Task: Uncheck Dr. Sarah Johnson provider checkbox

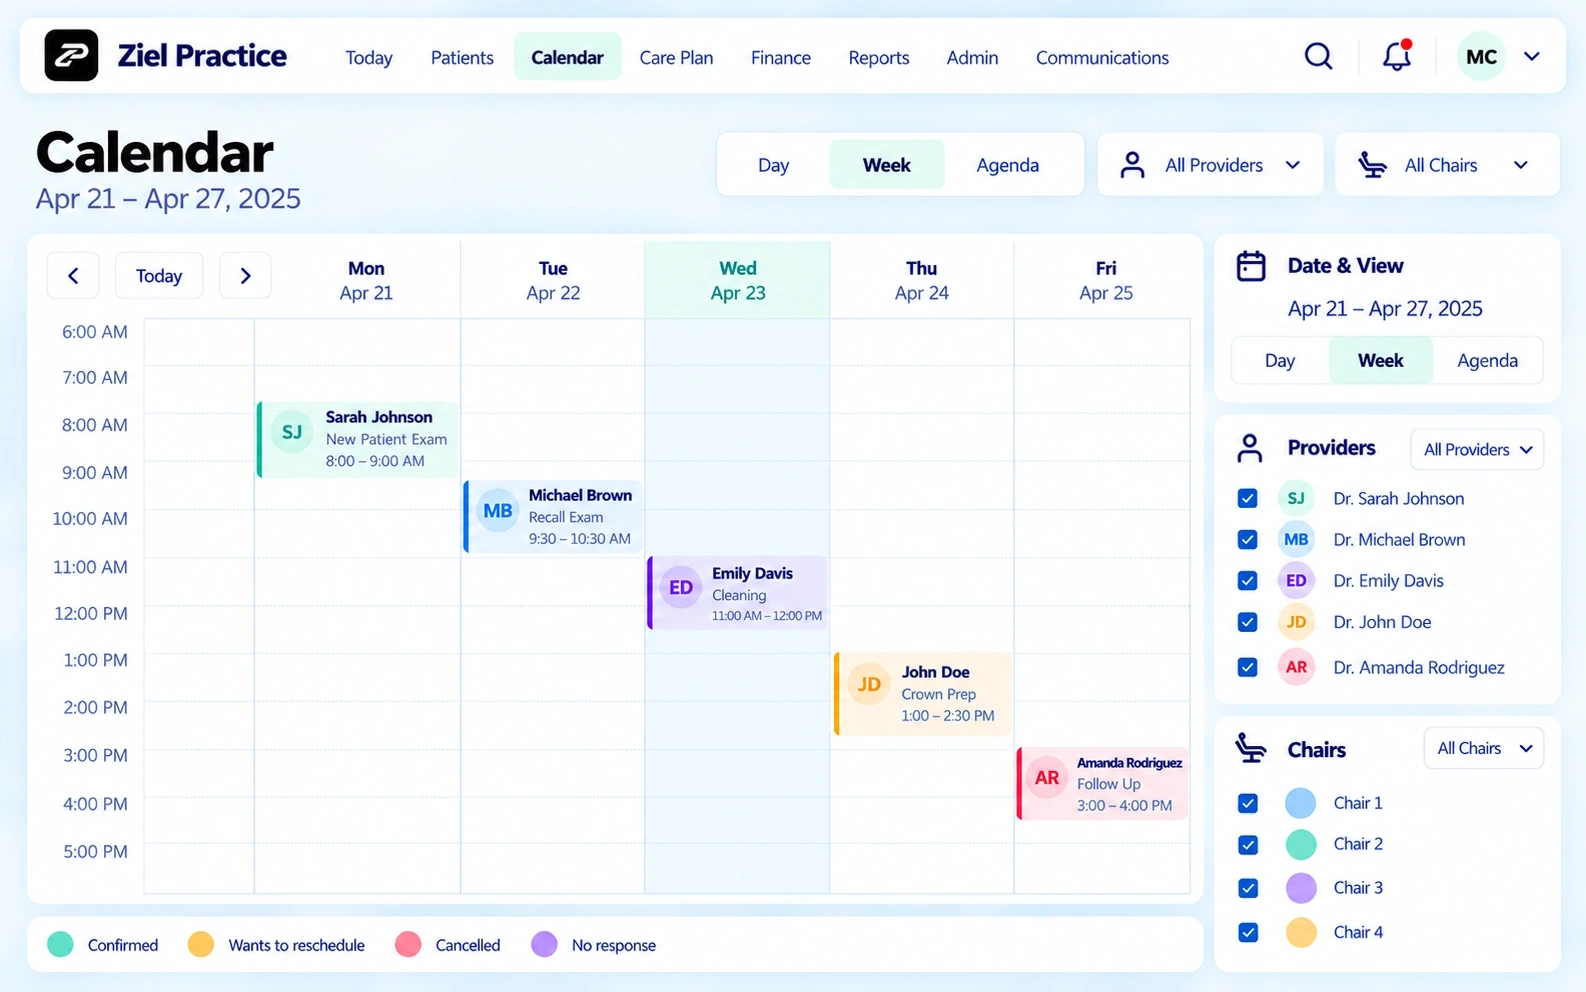Action: click(x=1247, y=498)
